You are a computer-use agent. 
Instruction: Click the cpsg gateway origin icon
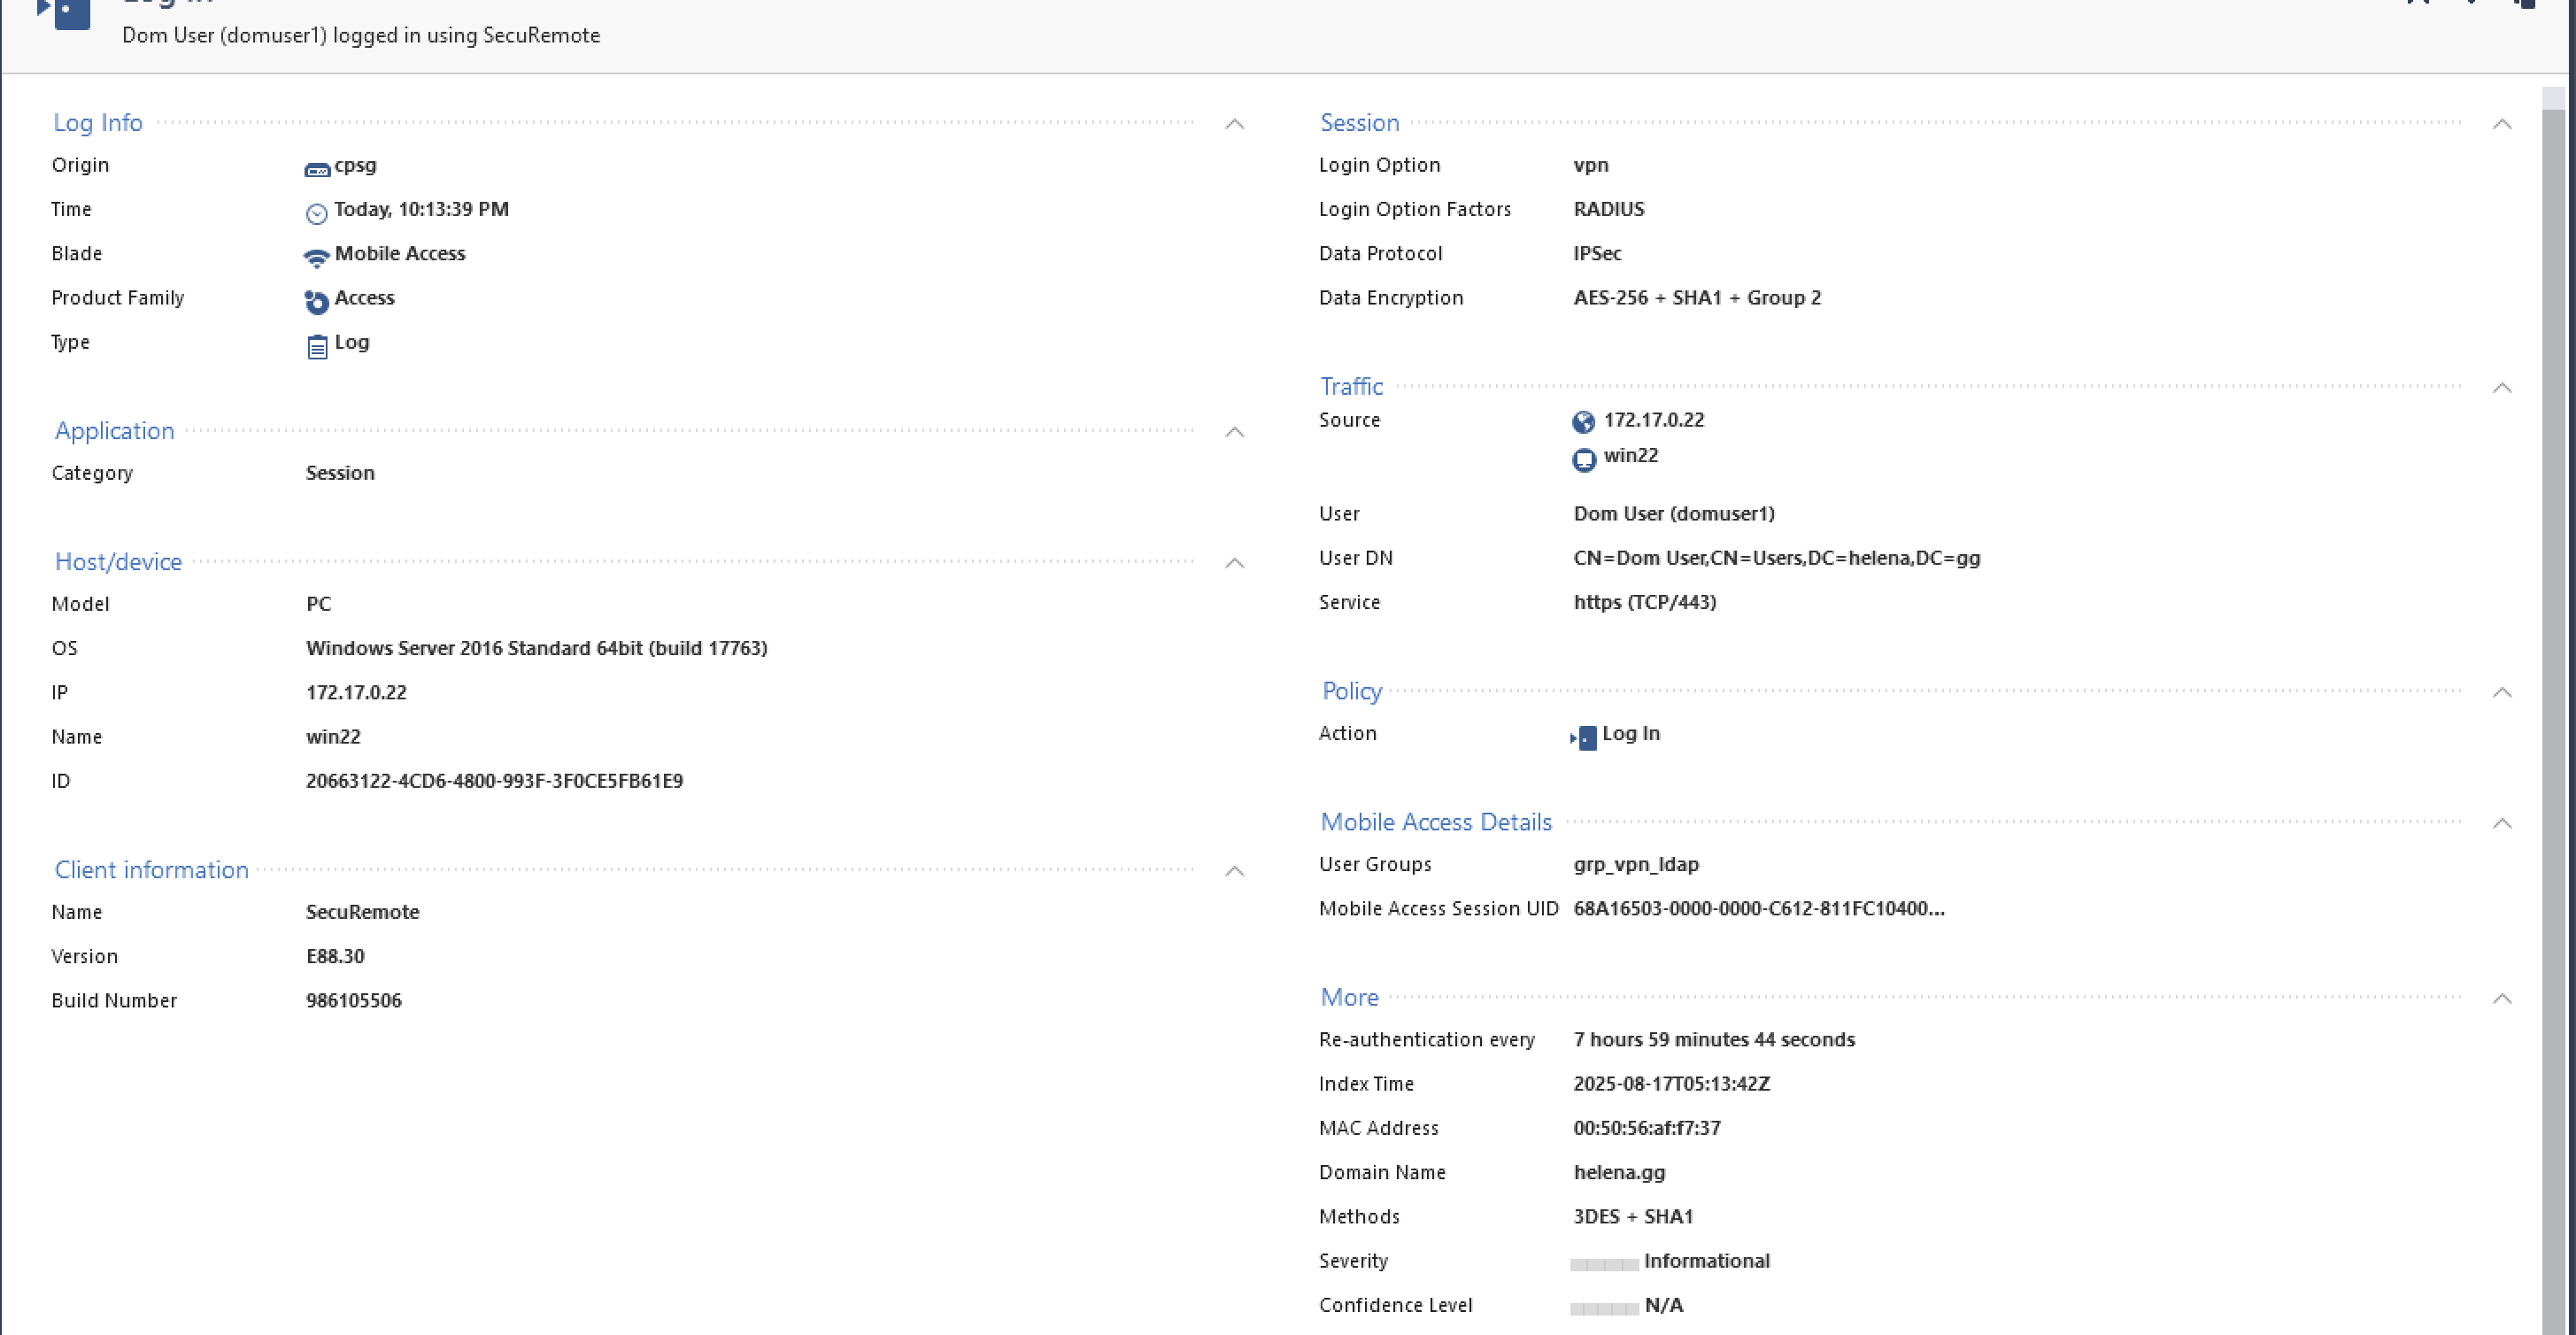tap(317, 170)
